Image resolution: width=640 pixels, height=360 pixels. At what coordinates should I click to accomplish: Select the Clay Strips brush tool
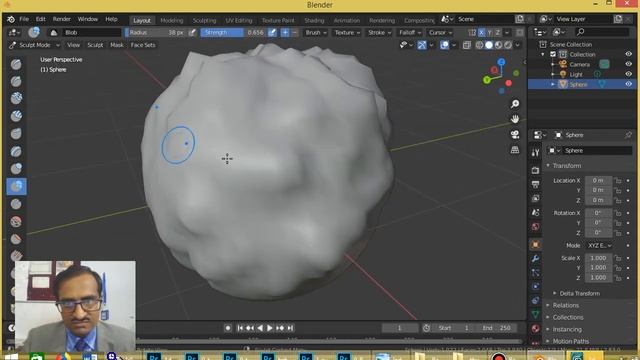[x=16, y=116]
